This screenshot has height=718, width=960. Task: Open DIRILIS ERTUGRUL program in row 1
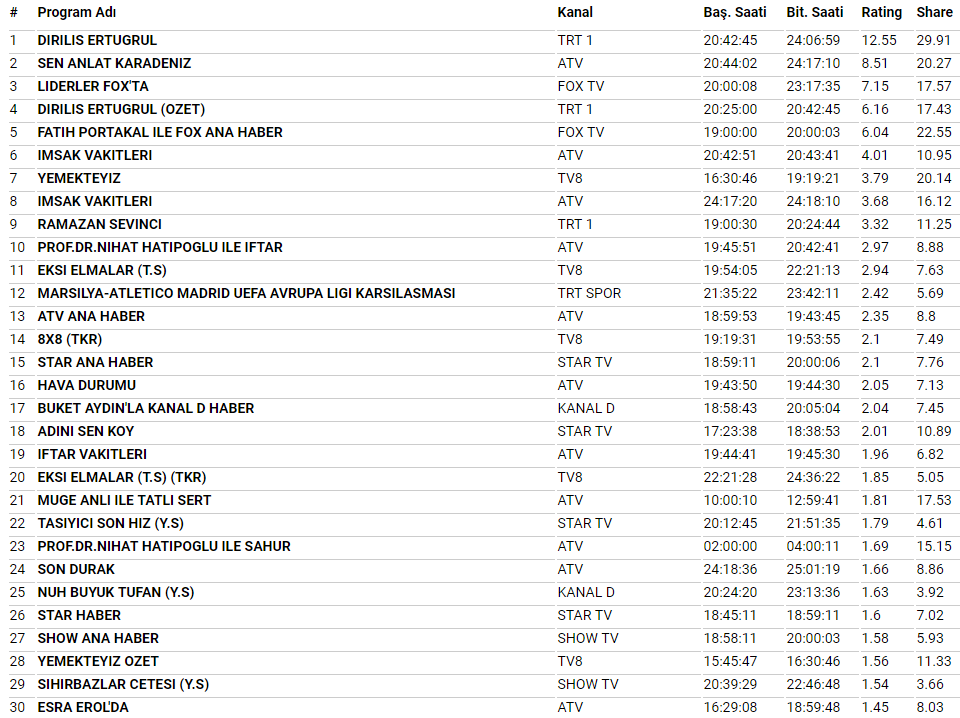coord(97,40)
